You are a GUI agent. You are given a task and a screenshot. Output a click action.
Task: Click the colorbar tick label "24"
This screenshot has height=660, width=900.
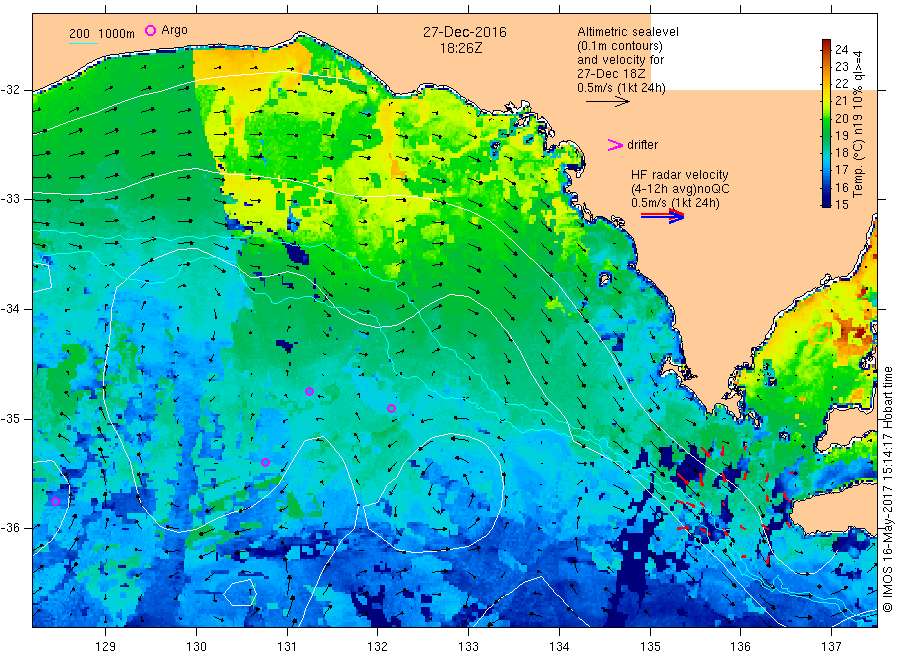point(841,49)
